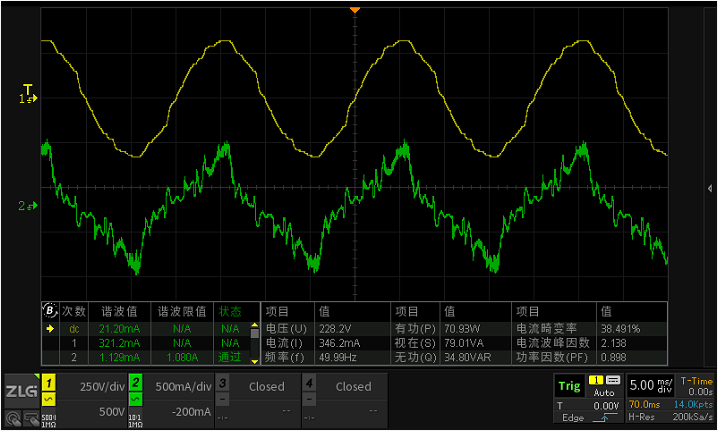Select harmonic order 2 value 1.129mA
718x431 pixels.
tap(119, 357)
